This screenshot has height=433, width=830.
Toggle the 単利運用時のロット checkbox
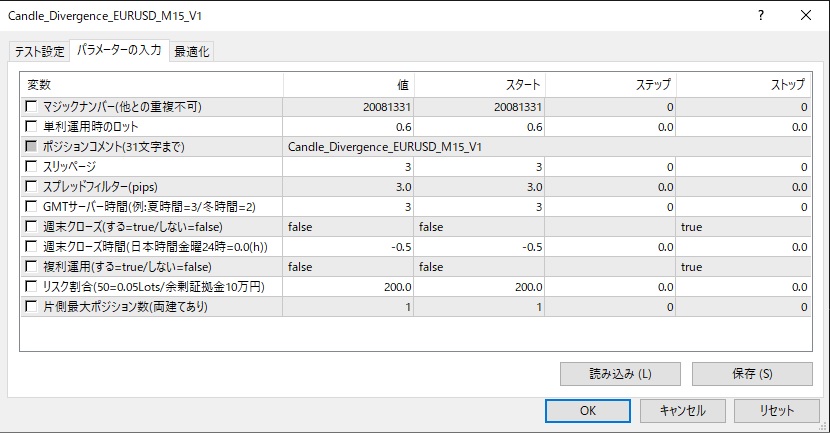point(33,127)
